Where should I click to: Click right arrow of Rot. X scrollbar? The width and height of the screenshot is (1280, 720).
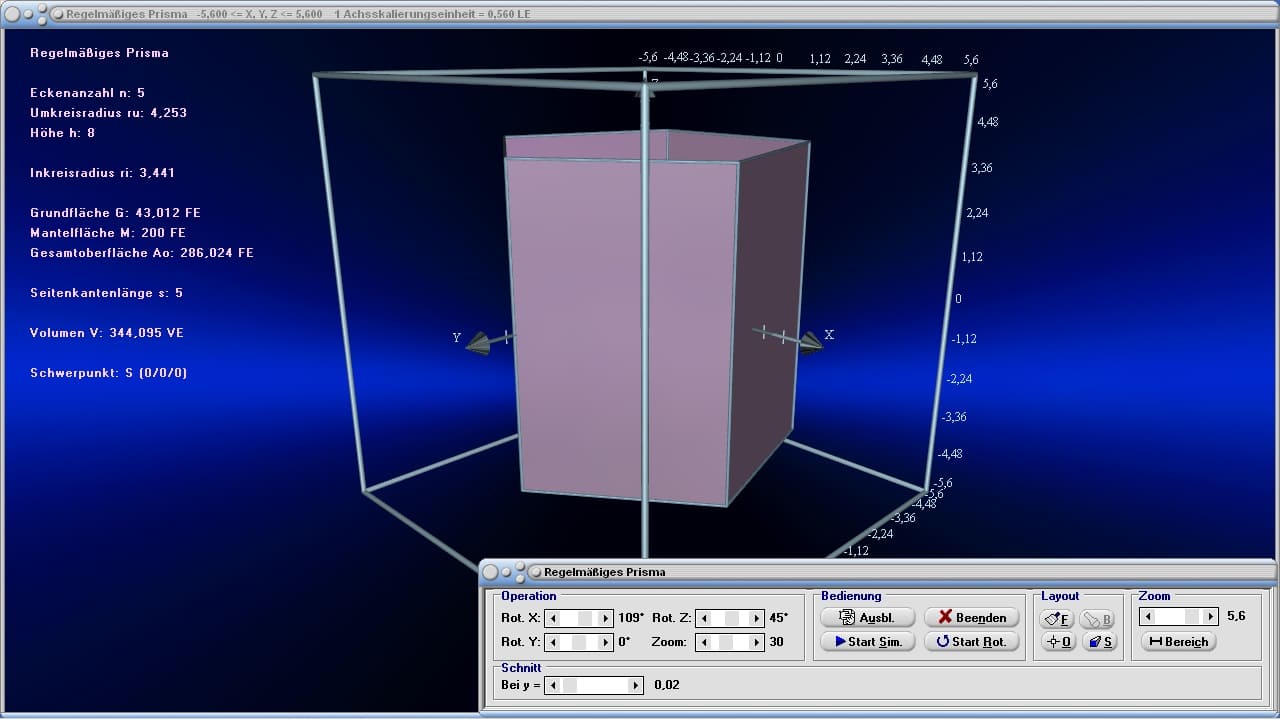[x=605, y=618]
